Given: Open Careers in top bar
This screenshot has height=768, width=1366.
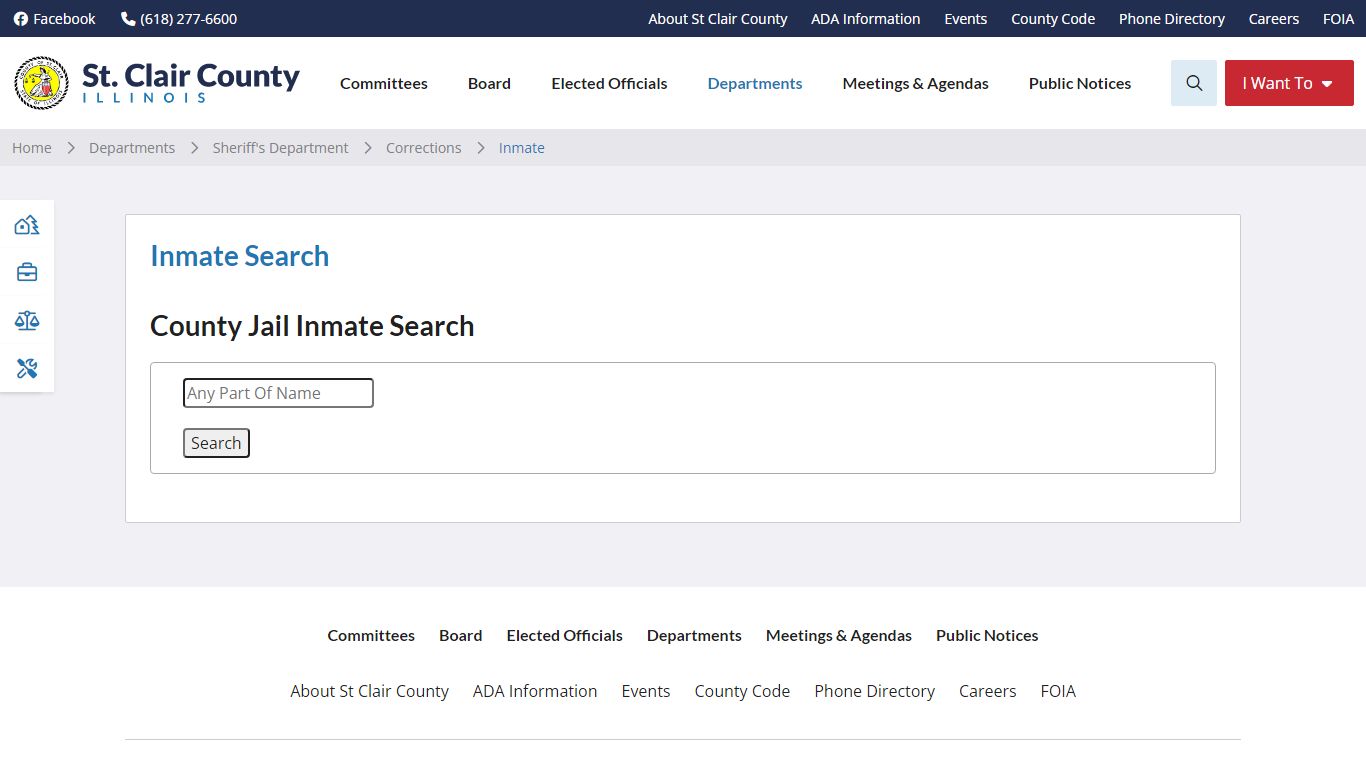Looking at the screenshot, I should tap(1274, 19).
